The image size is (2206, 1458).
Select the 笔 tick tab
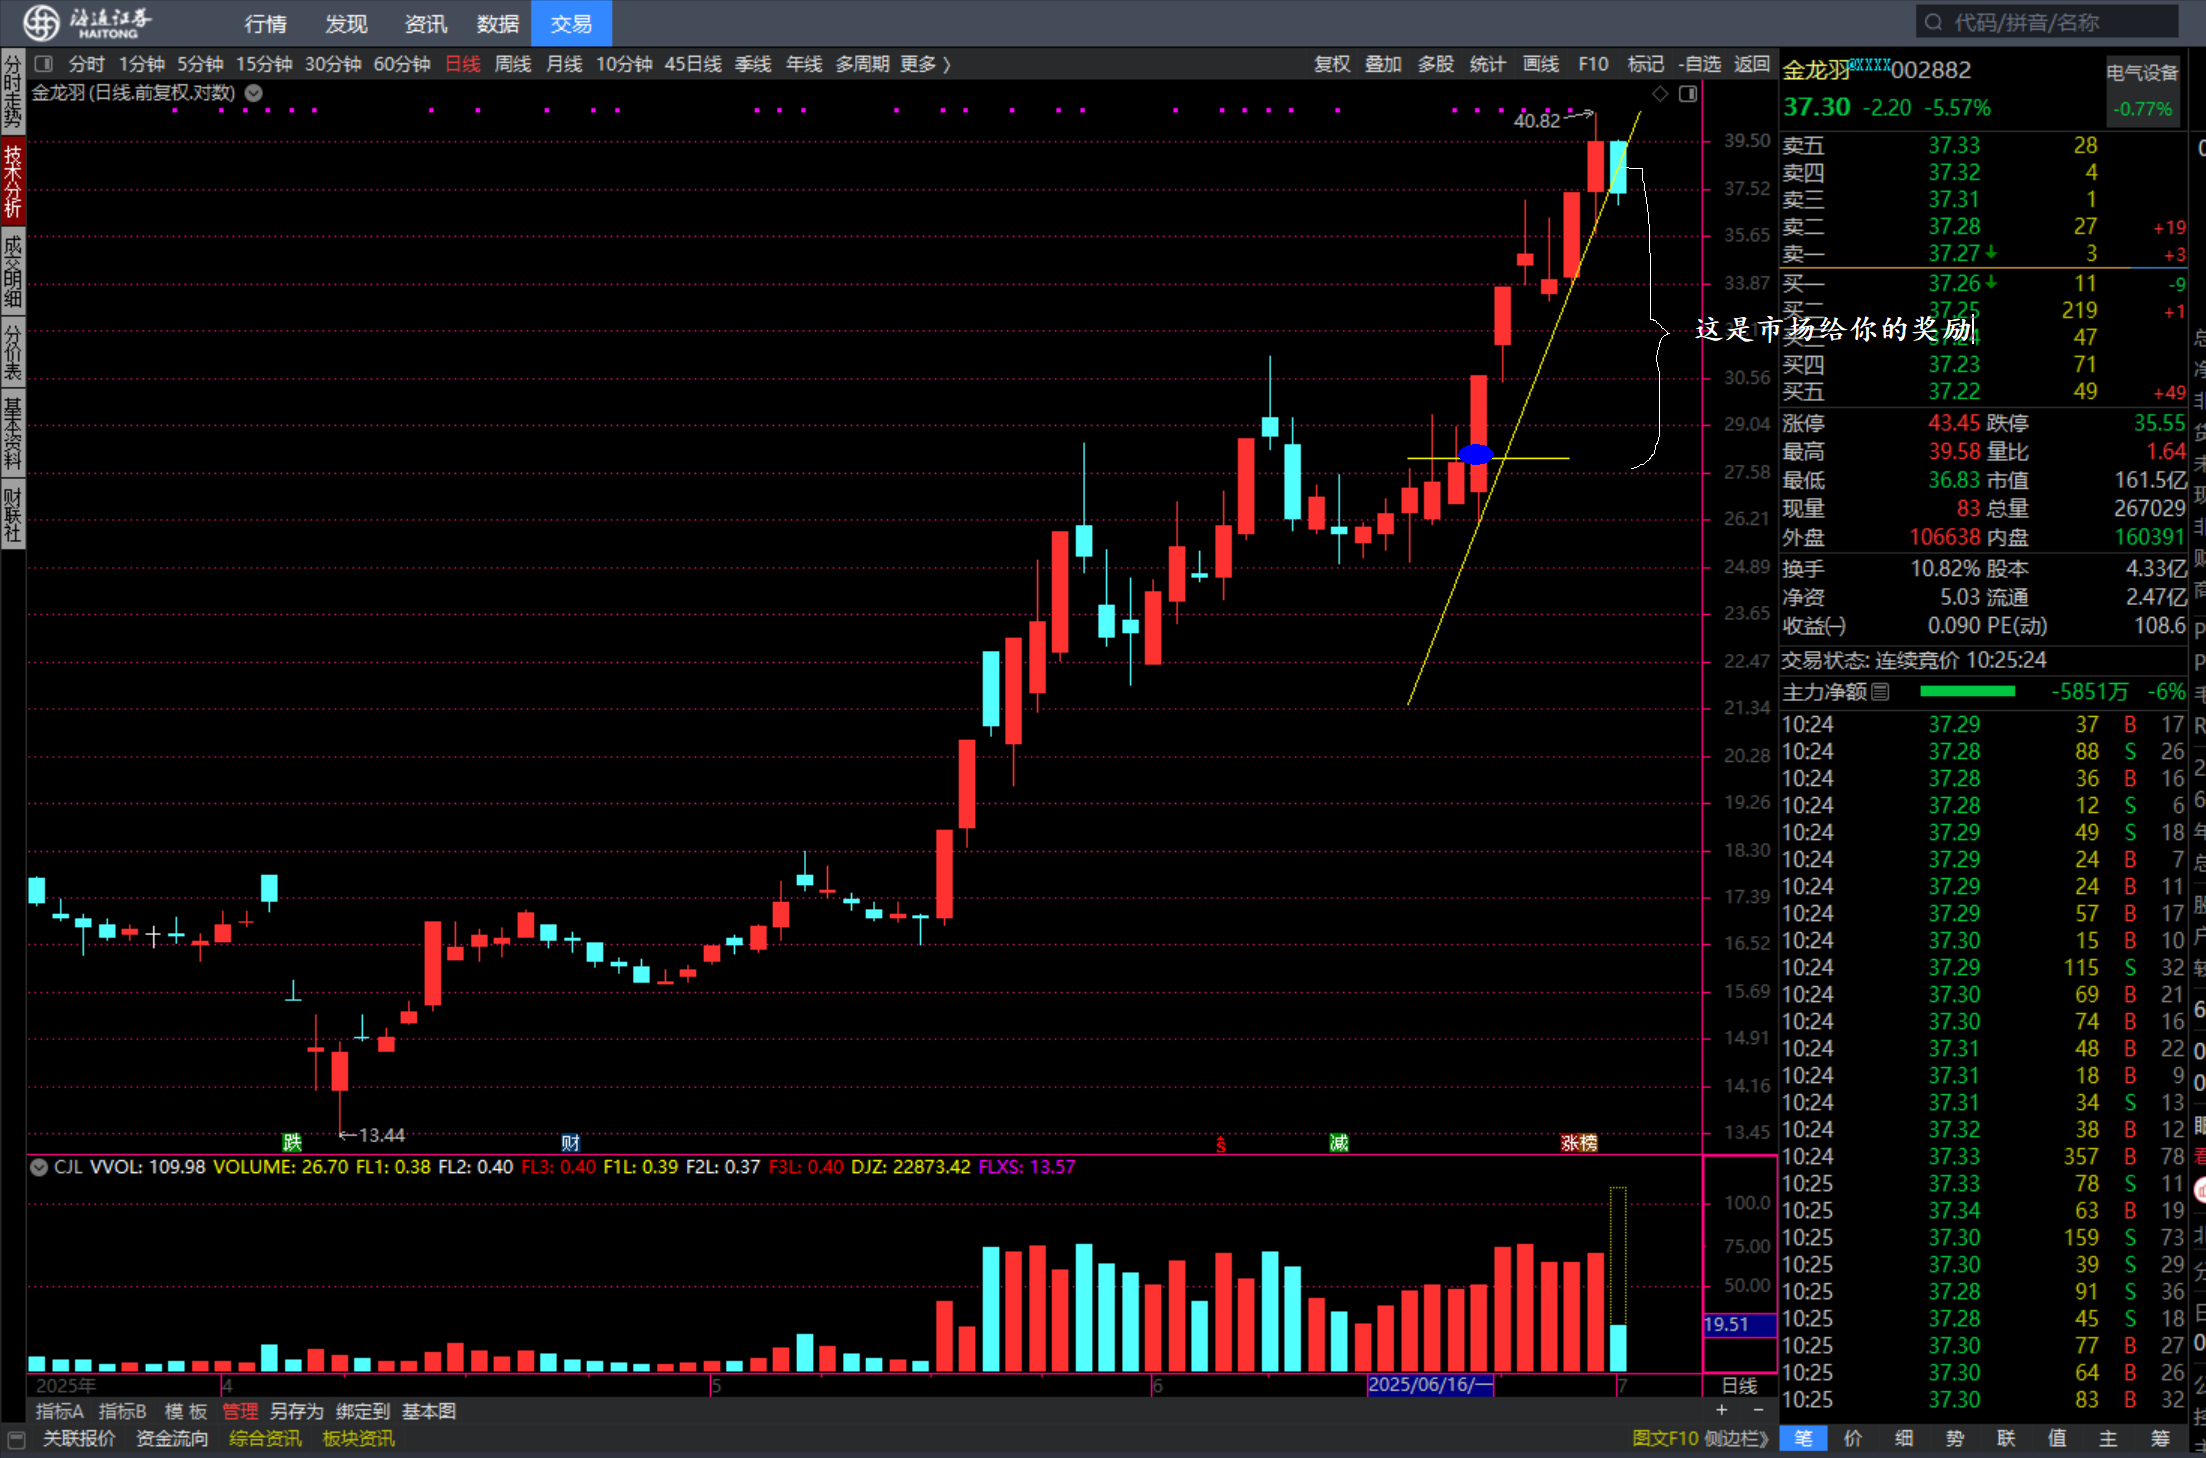1803,1438
